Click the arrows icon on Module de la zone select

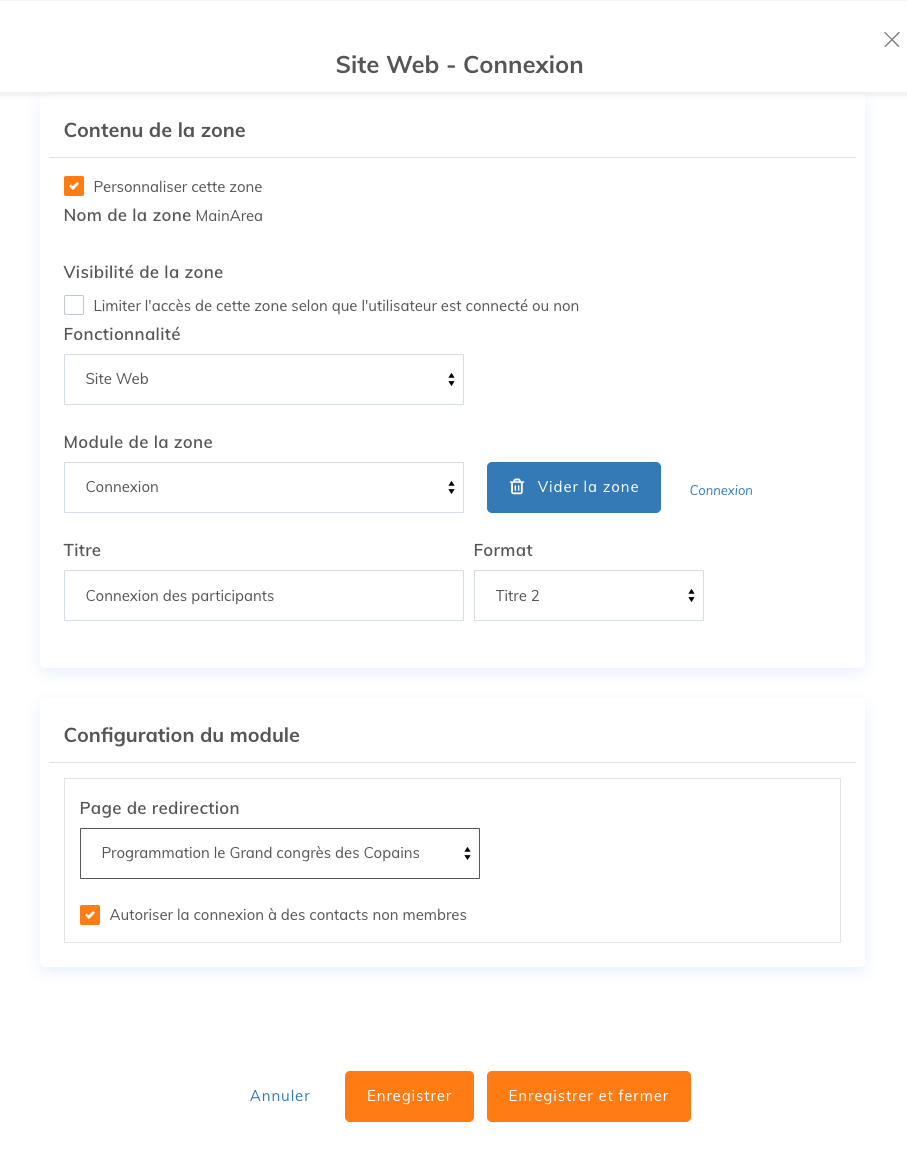[x=451, y=488]
